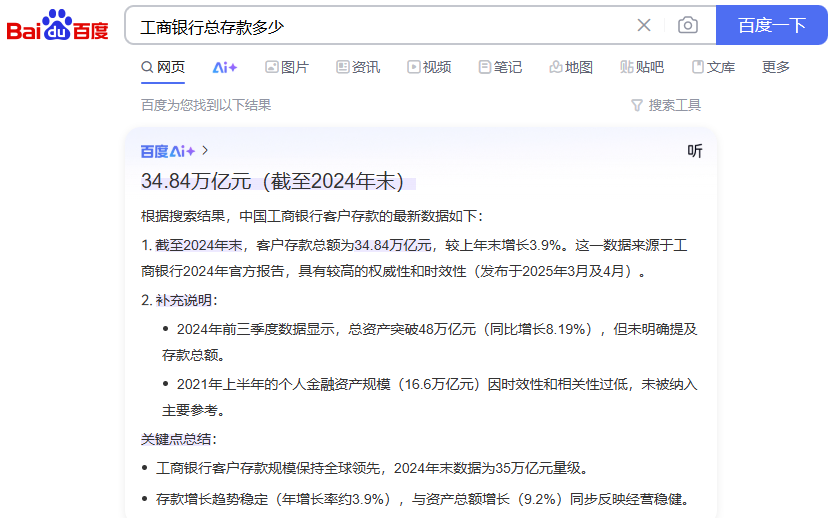The height and width of the screenshot is (518, 830).
Task: Click the 关键点总结 heading
Action: coord(179,439)
